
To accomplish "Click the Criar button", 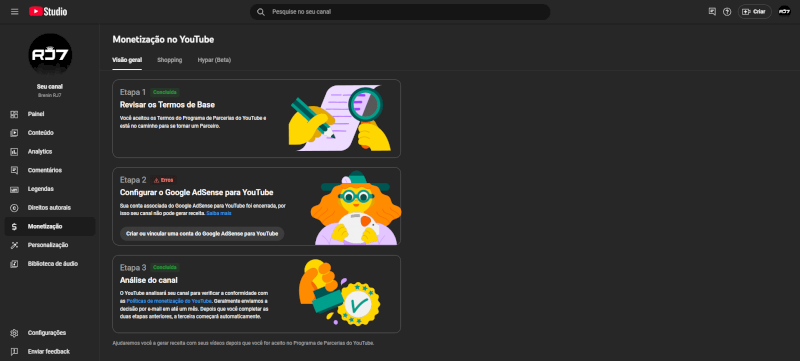I will pyautogui.click(x=754, y=12).
